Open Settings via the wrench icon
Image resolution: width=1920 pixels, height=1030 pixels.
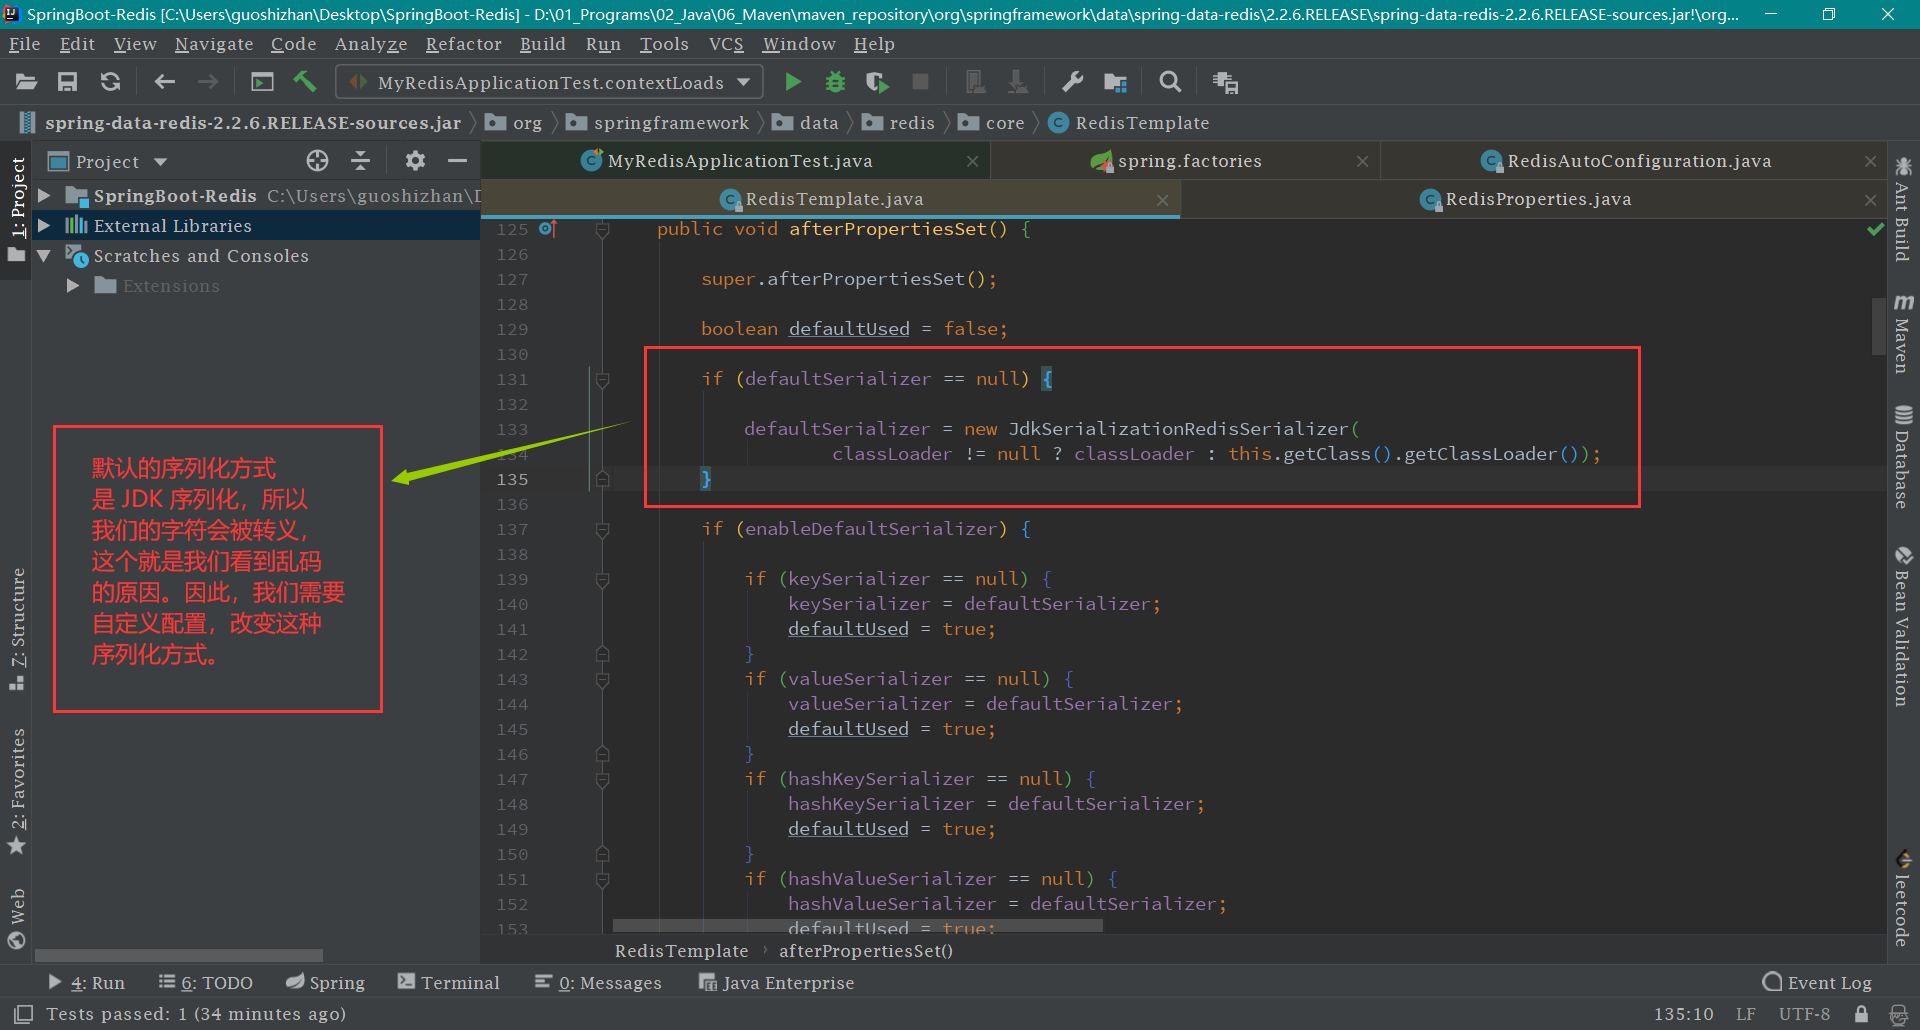pos(1072,82)
